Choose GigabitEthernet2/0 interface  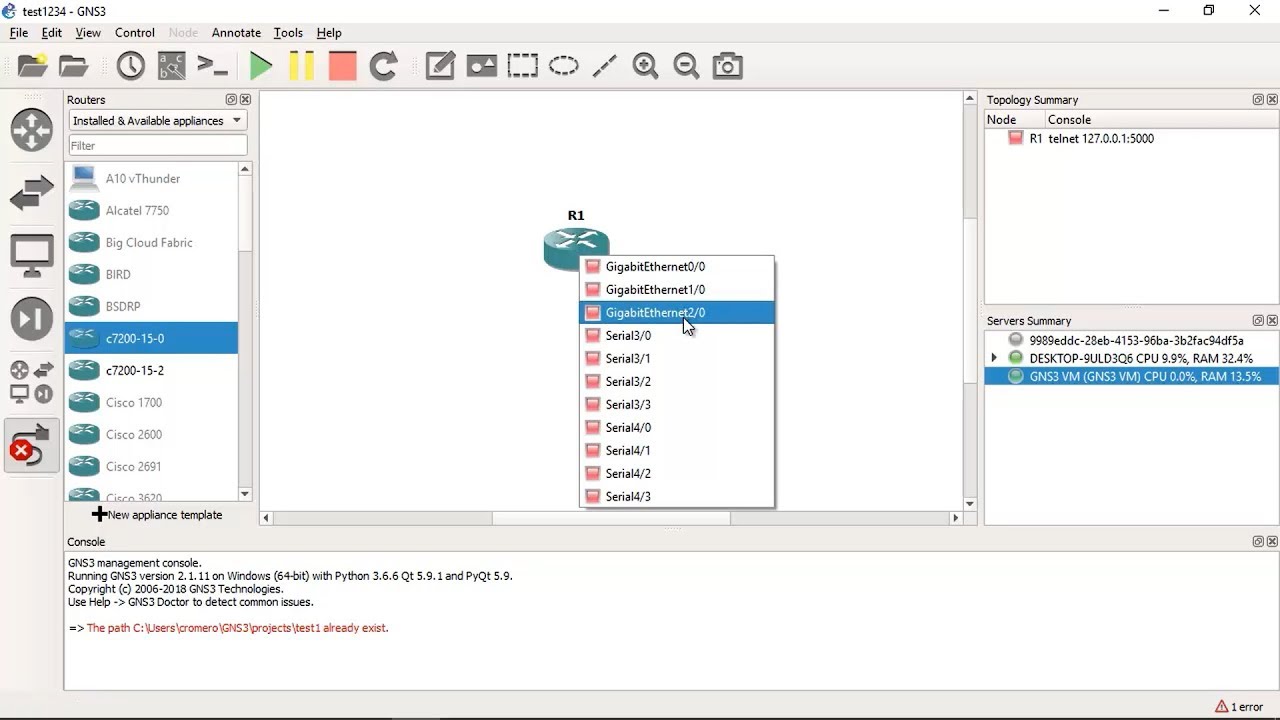coord(677,313)
